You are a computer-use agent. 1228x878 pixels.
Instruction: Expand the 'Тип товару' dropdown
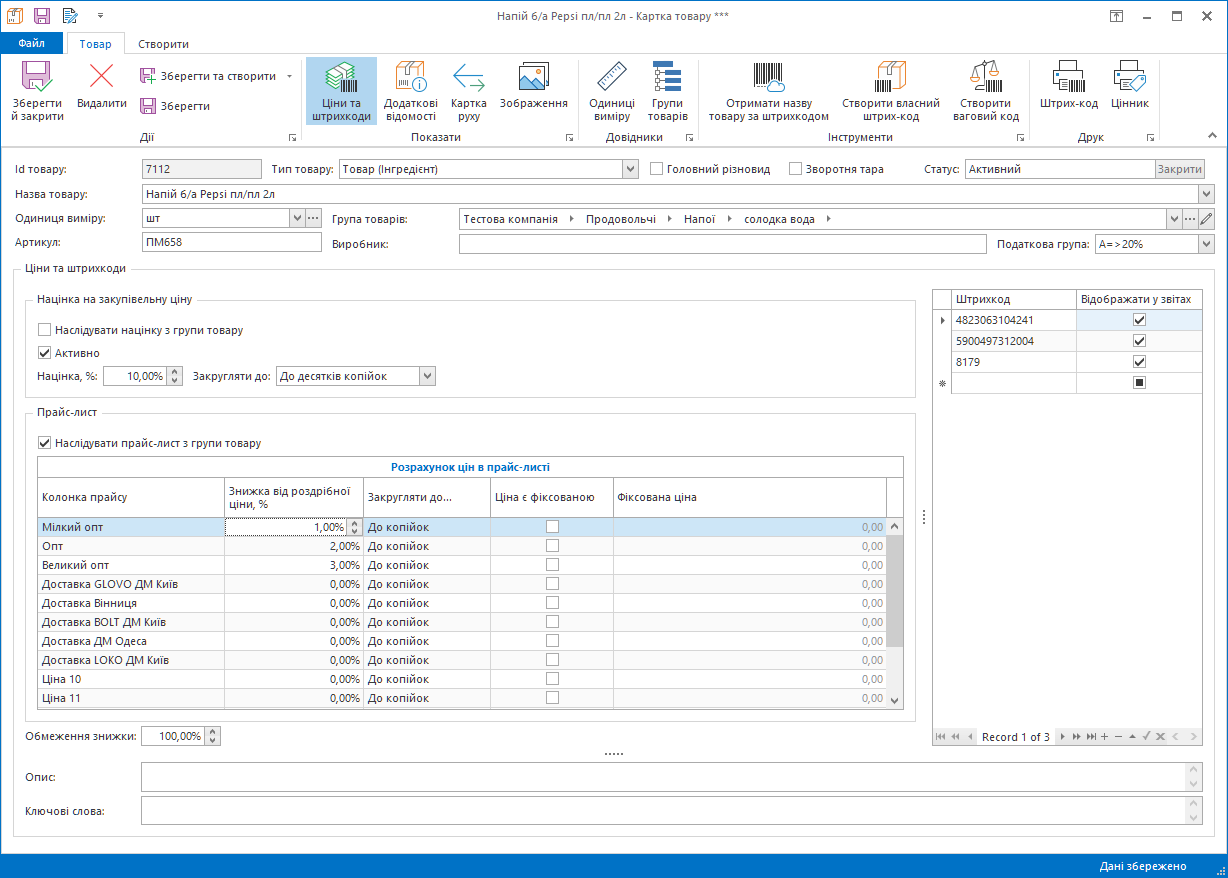click(630, 169)
